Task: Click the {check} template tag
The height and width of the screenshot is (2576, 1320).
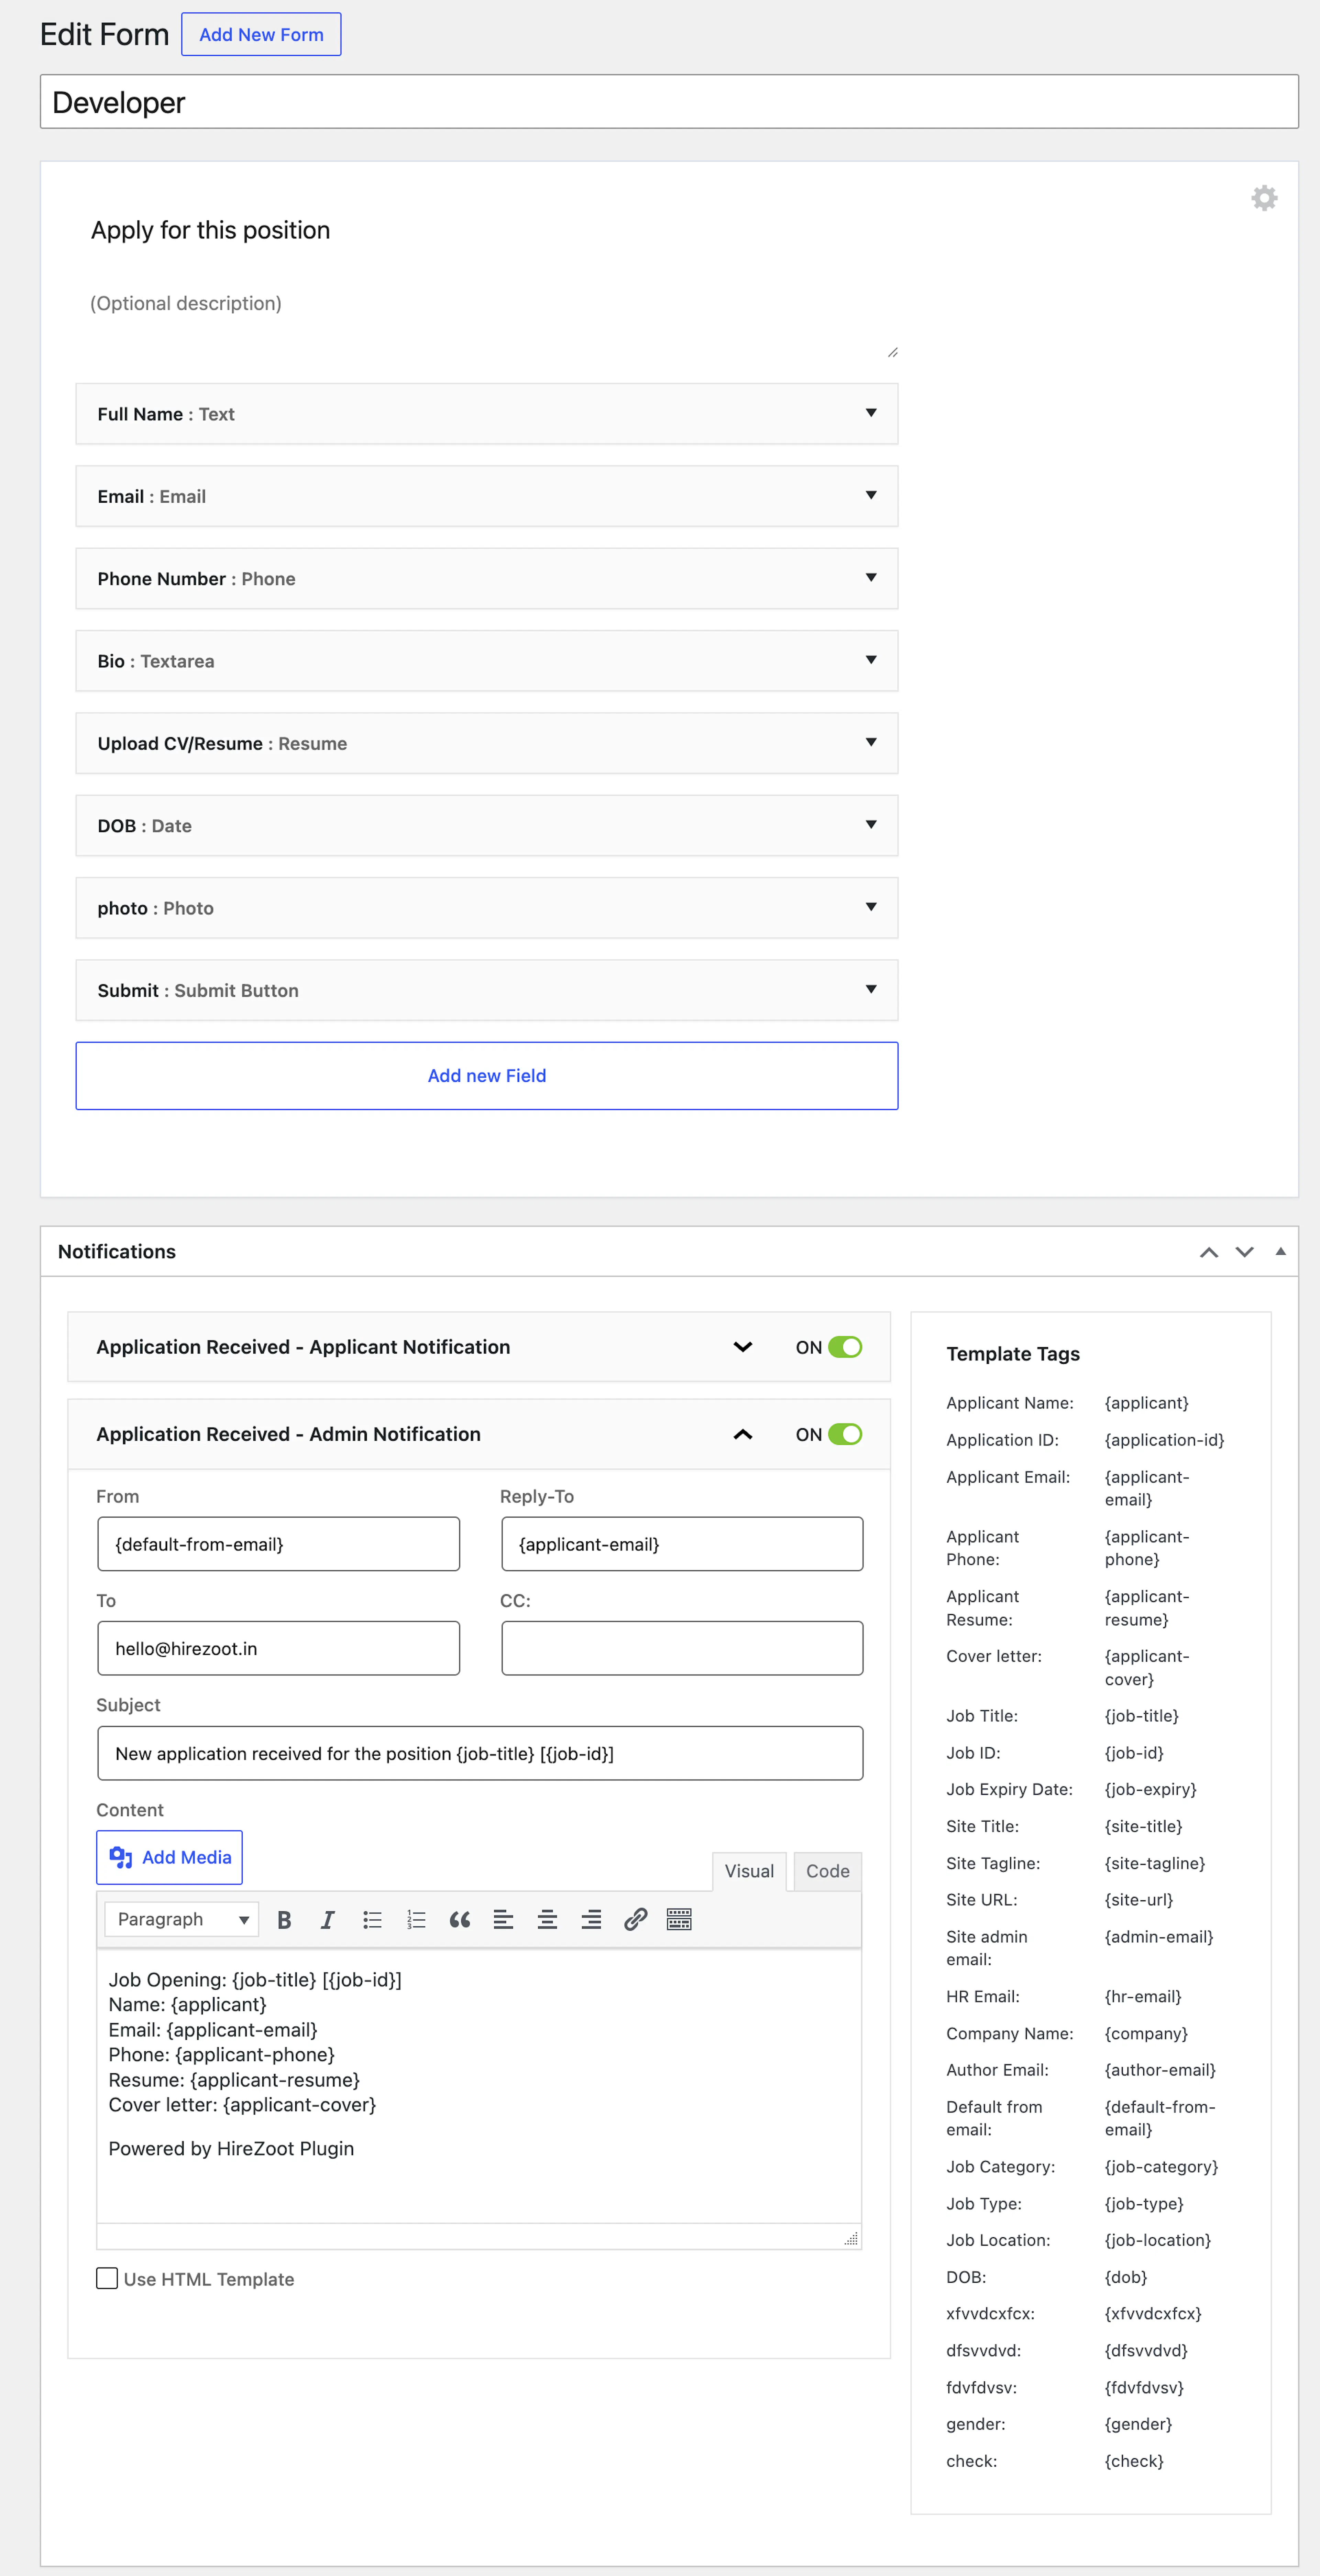Action: [x=1134, y=2461]
